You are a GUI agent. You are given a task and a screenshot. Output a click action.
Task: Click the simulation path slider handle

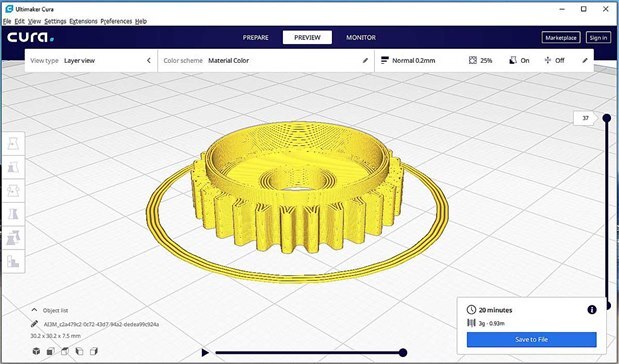pos(403,352)
